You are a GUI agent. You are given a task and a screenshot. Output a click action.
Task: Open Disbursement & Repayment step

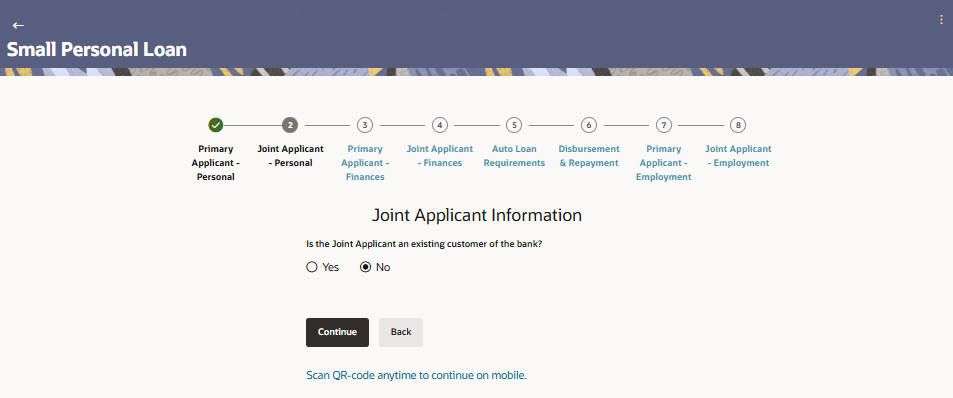(x=589, y=156)
